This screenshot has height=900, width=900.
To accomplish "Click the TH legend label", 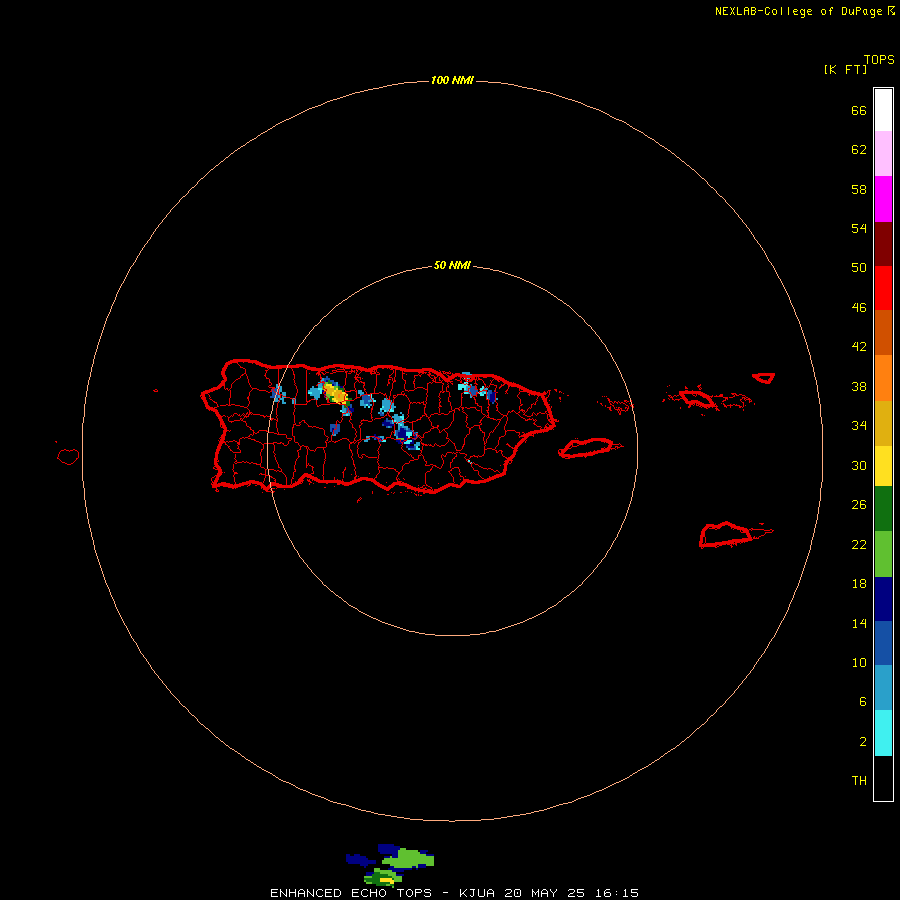I will [859, 781].
